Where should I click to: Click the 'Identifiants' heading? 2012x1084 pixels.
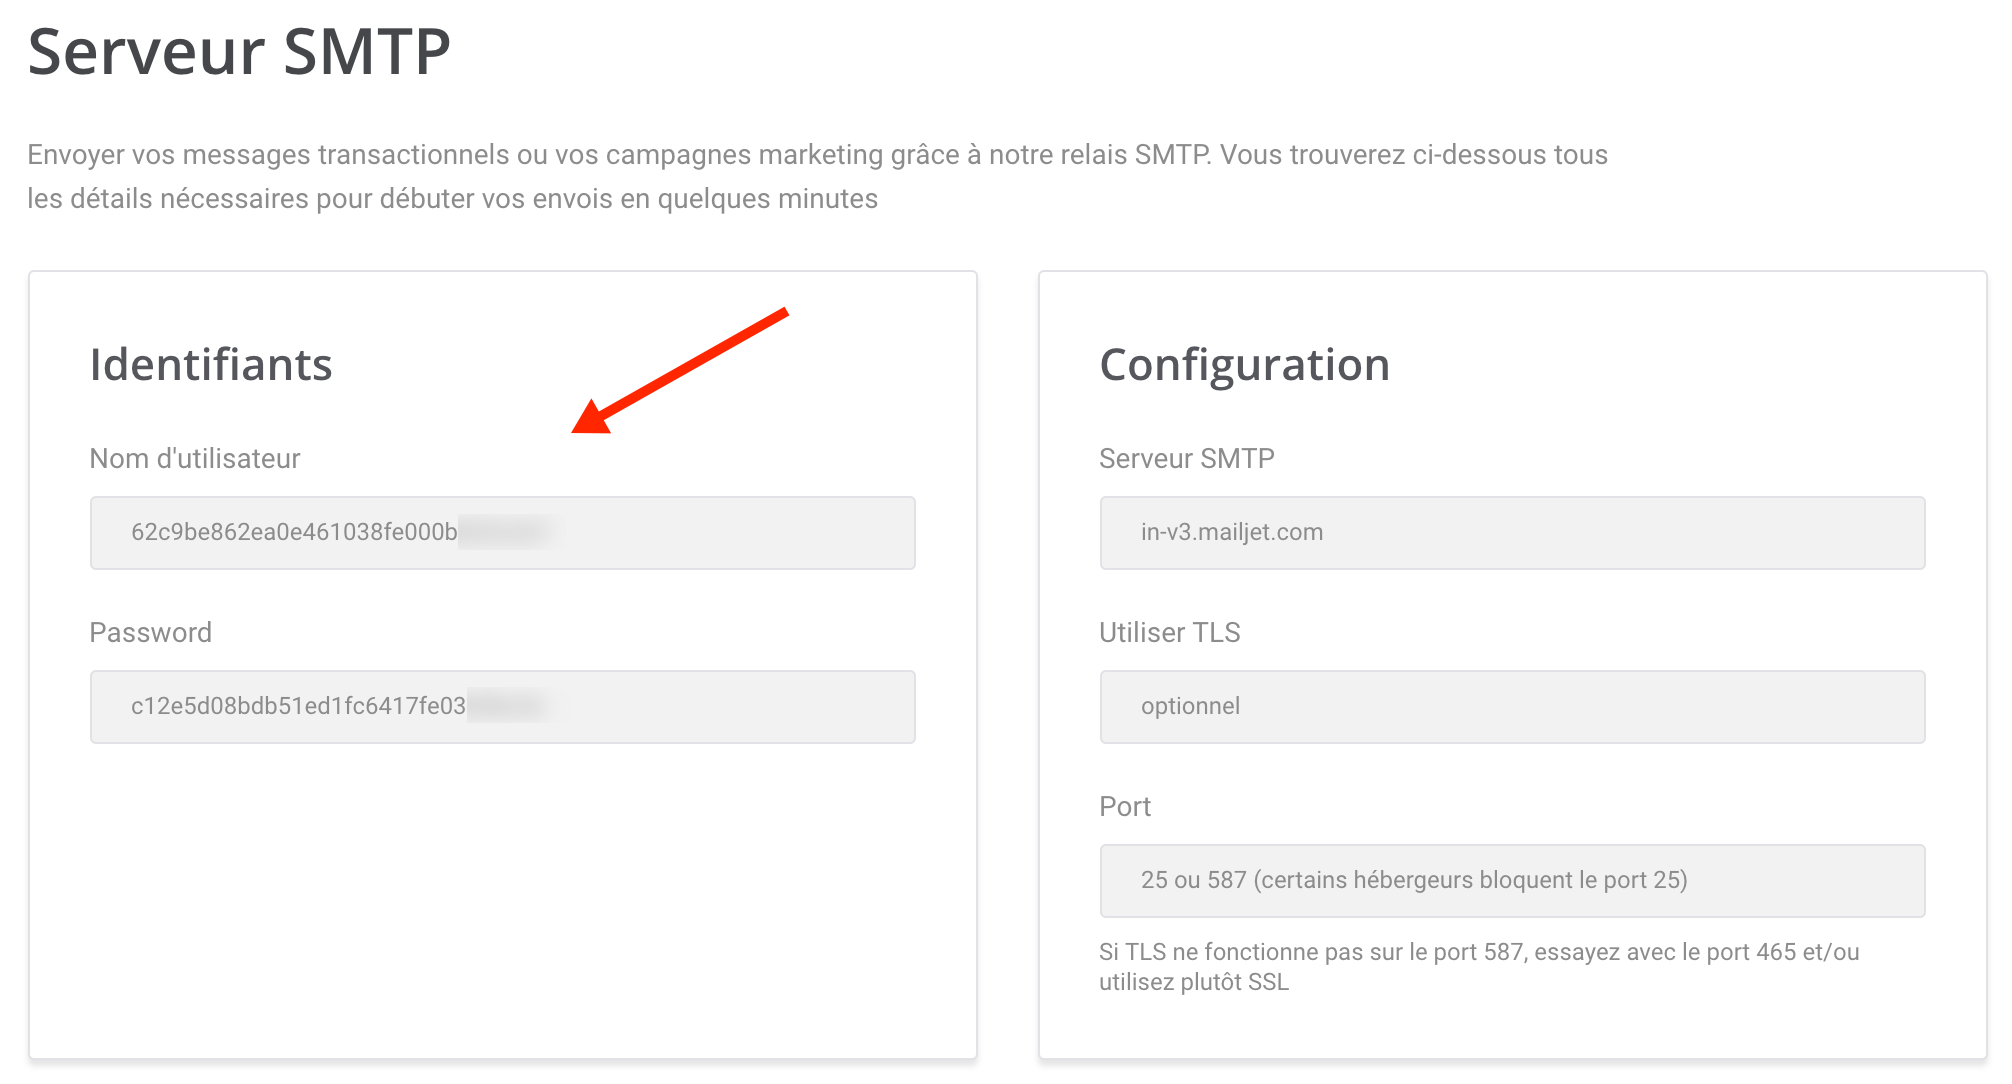click(x=211, y=365)
